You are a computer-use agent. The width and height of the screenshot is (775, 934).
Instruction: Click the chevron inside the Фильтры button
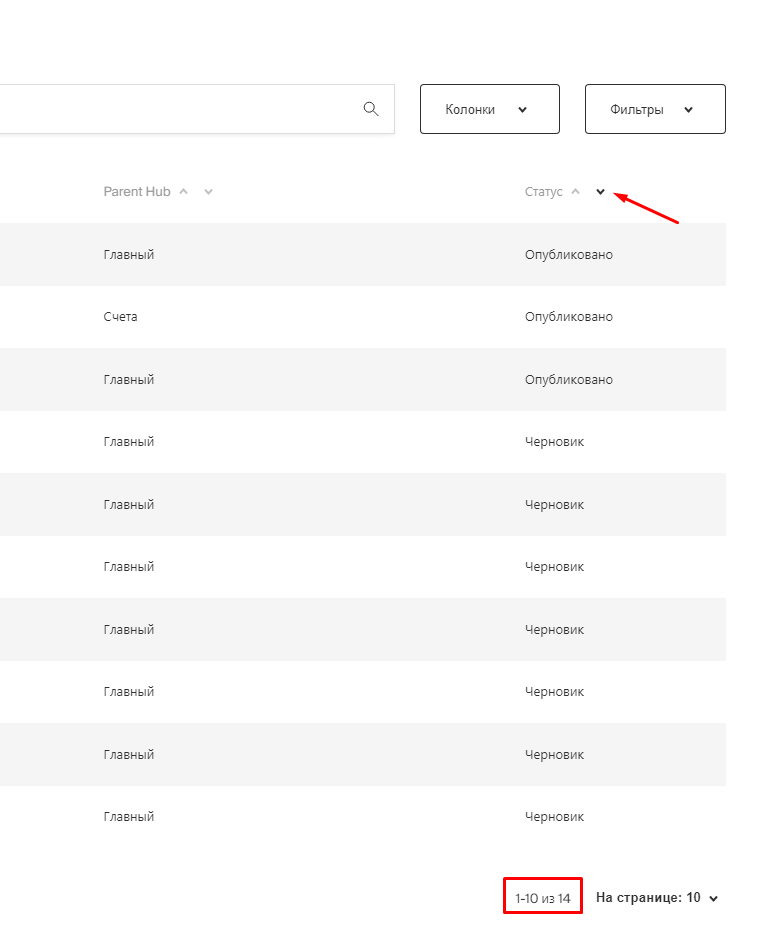pyautogui.click(x=688, y=109)
